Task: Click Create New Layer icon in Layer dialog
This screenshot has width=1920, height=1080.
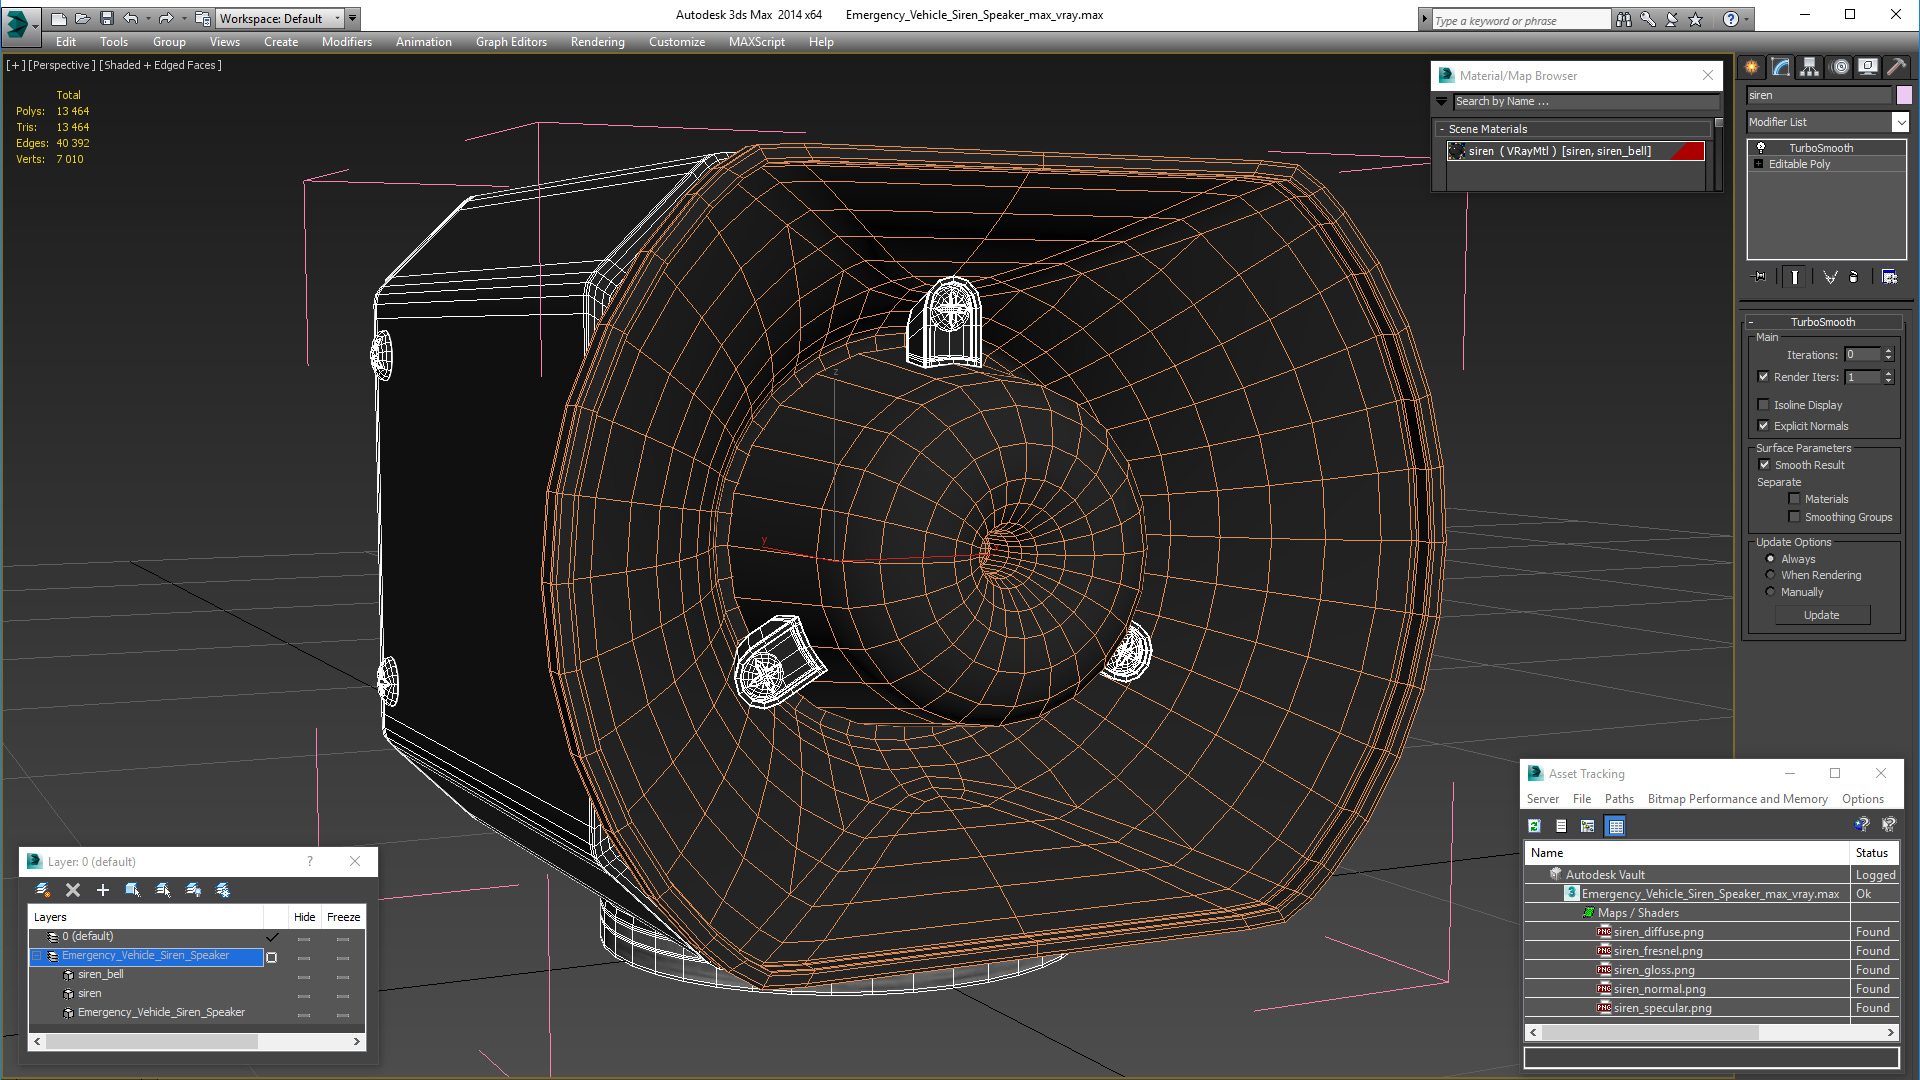Action: point(43,890)
